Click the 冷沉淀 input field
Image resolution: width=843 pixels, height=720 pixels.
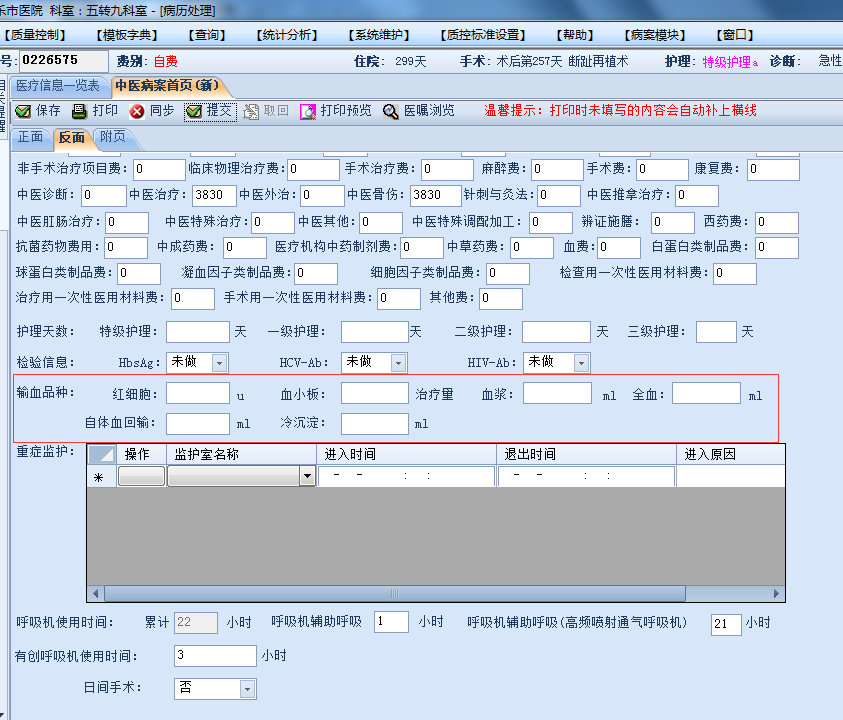pos(375,424)
